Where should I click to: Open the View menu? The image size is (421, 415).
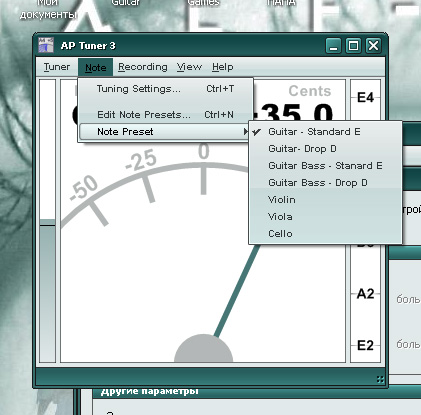click(189, 67)
